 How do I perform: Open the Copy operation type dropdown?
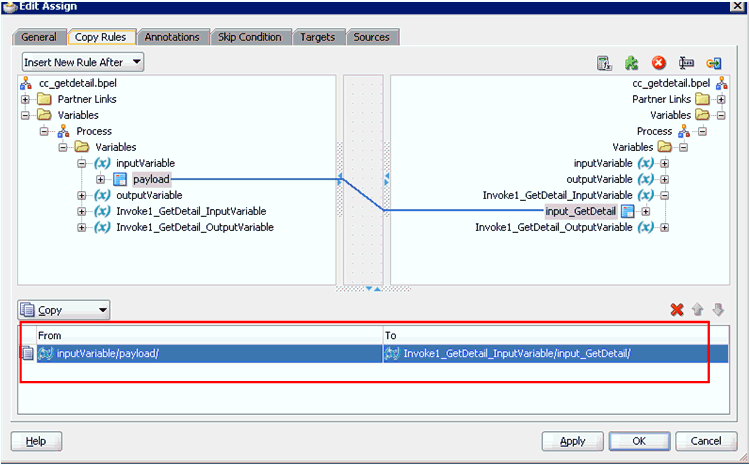pyautogui.click(x=64, y=310)
